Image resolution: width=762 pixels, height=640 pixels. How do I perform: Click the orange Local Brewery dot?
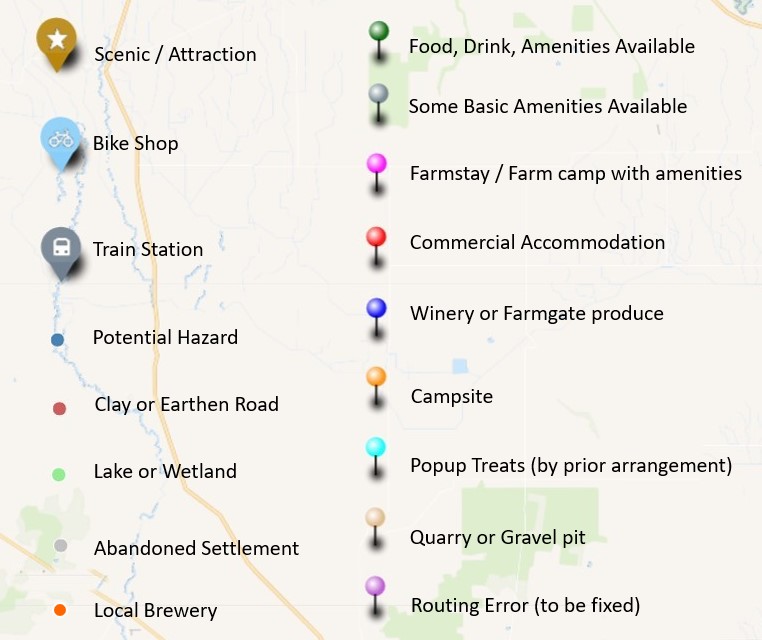tap(60, 610)
